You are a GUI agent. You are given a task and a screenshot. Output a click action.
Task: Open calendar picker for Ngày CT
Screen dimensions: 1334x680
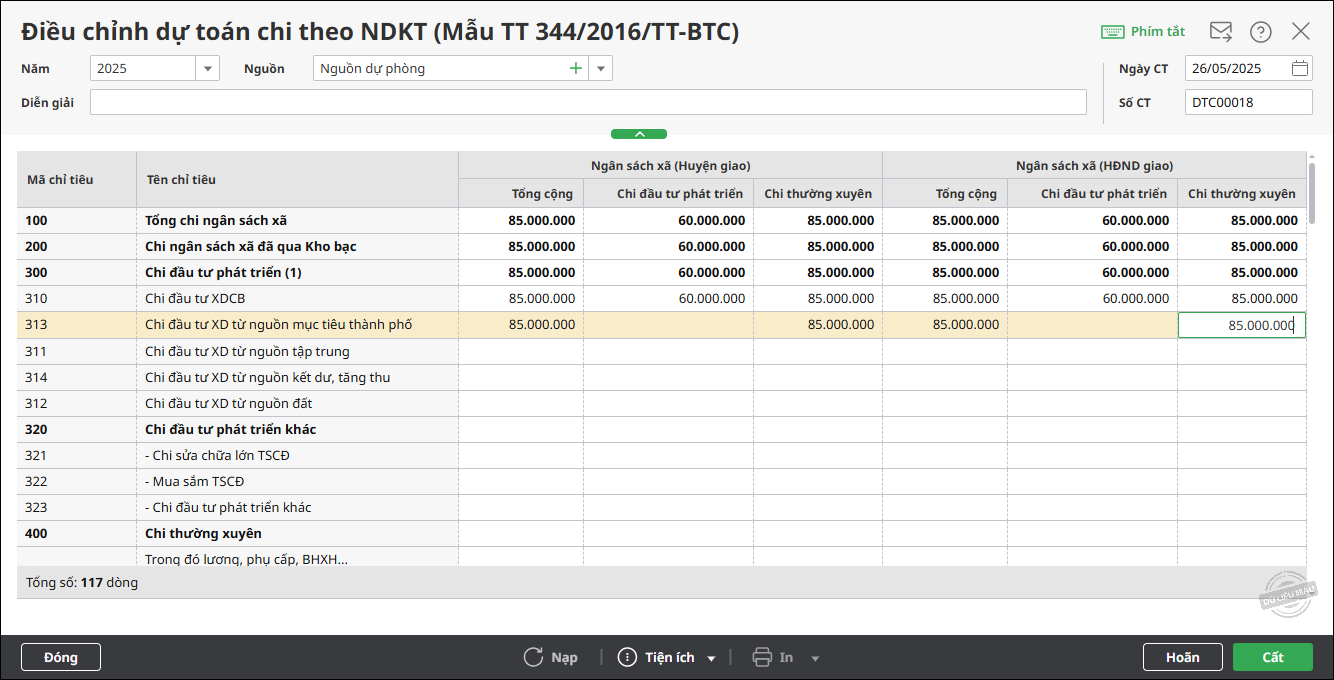tap(1300, 69)
